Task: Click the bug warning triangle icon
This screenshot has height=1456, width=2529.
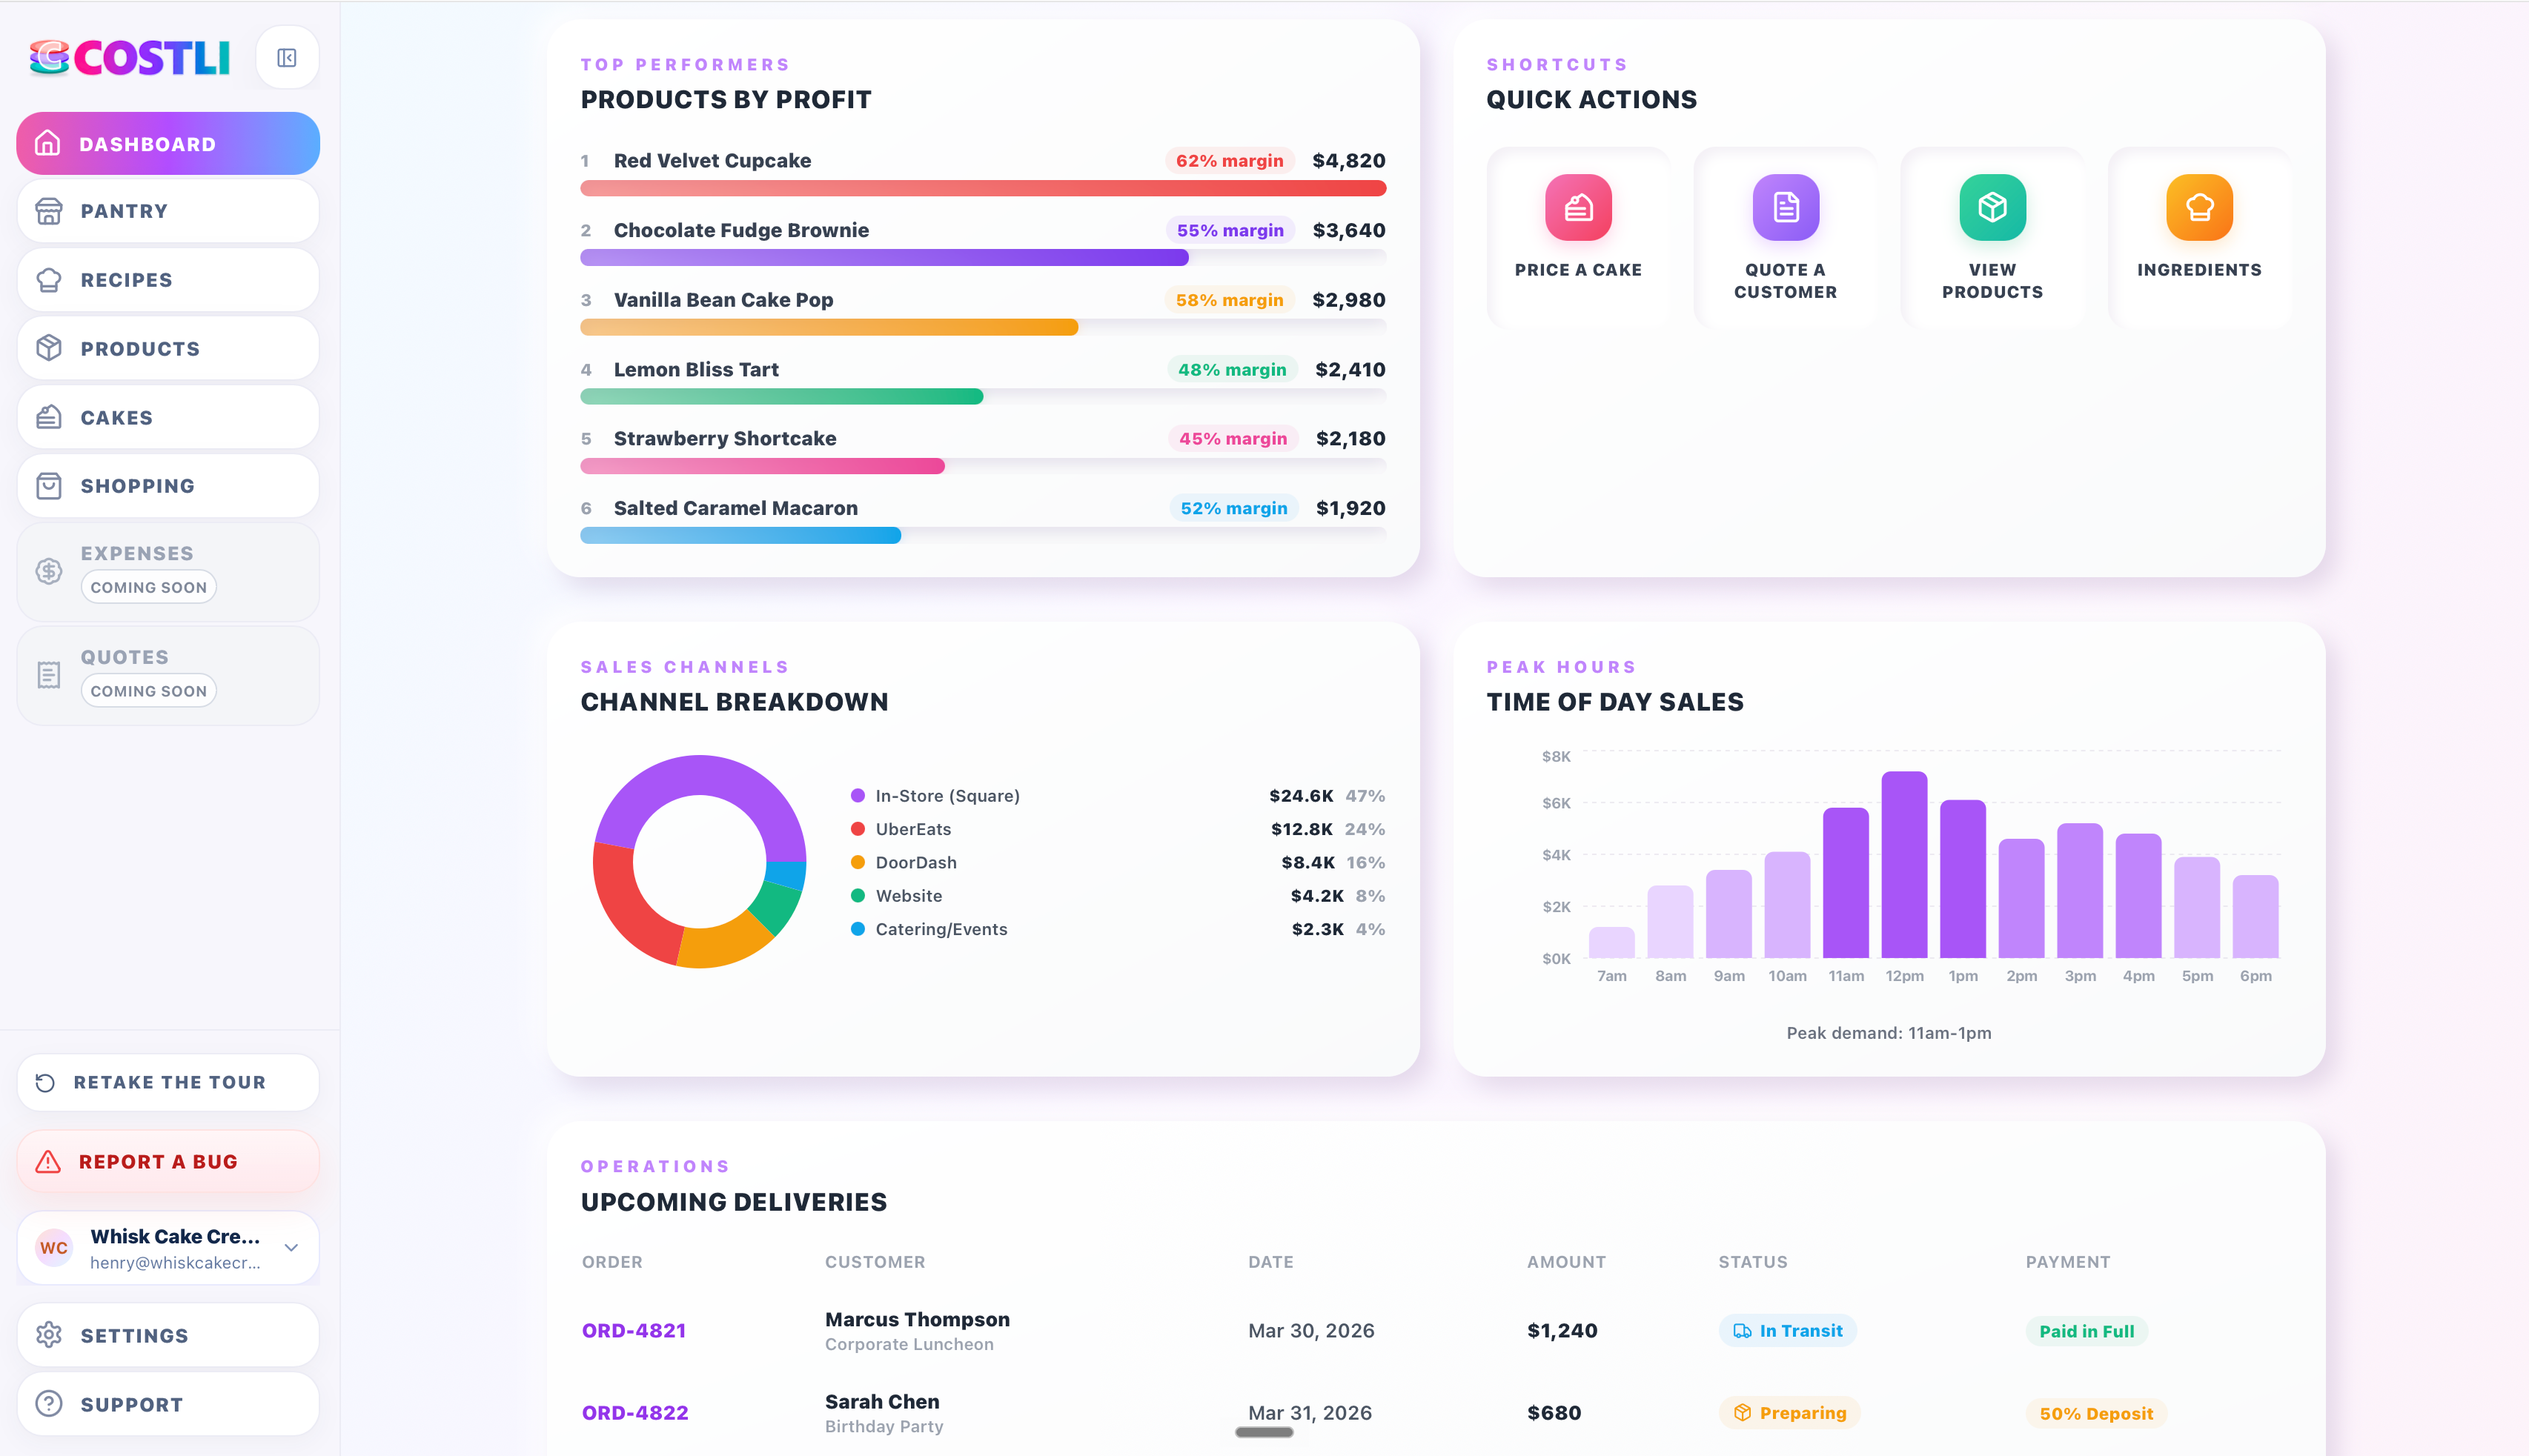Action: 48,1161
